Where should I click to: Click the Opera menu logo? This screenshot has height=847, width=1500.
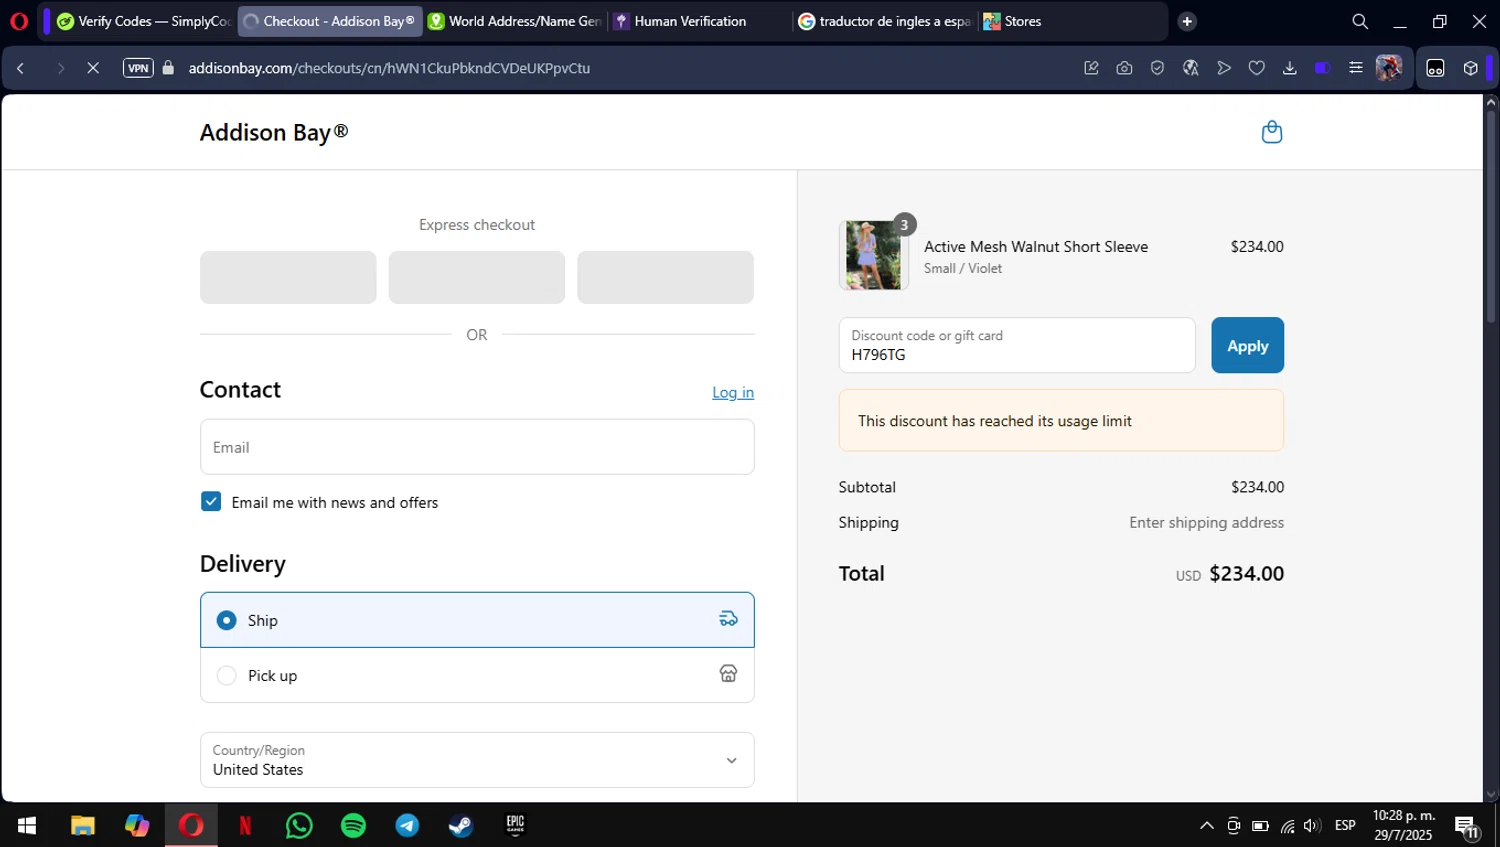pyautogui.click(x=19, y=21)
